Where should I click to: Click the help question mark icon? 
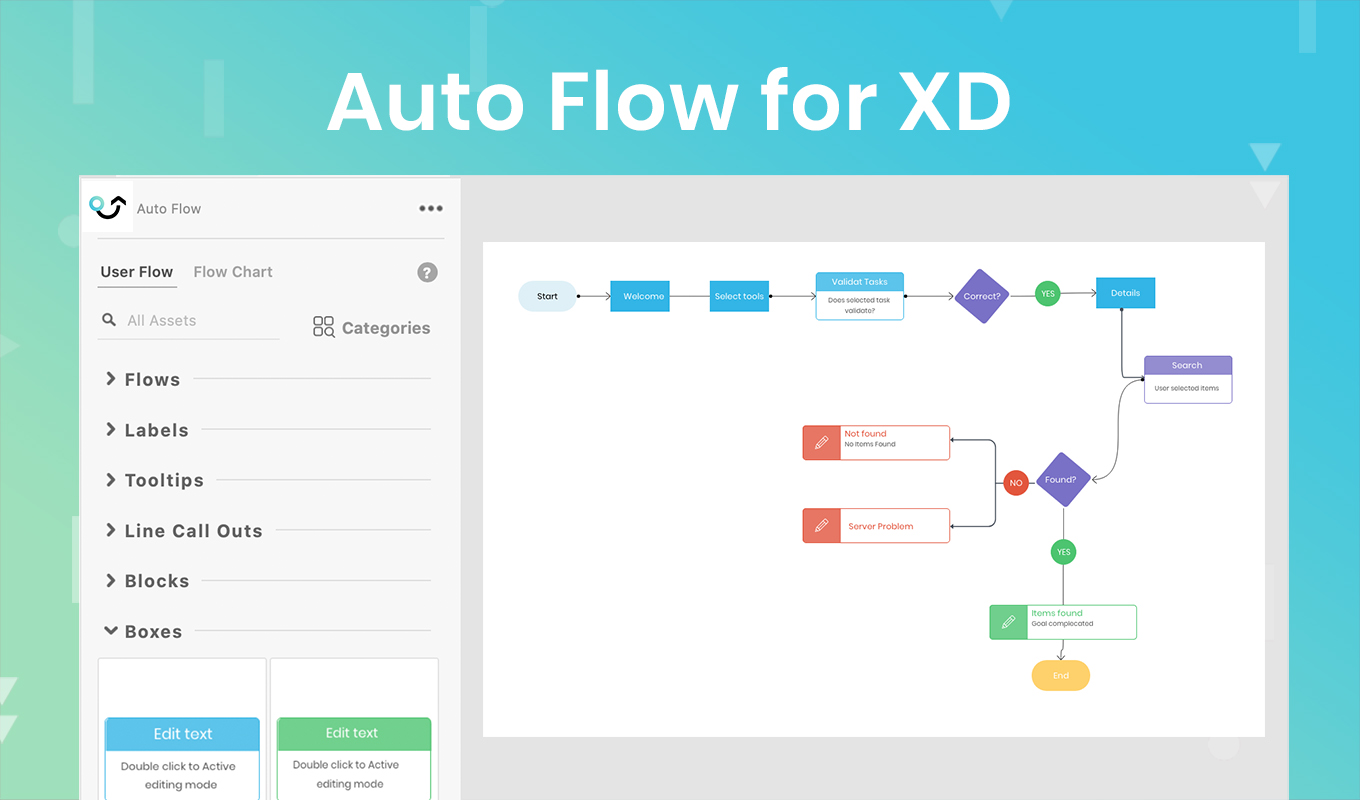(427, 272)
